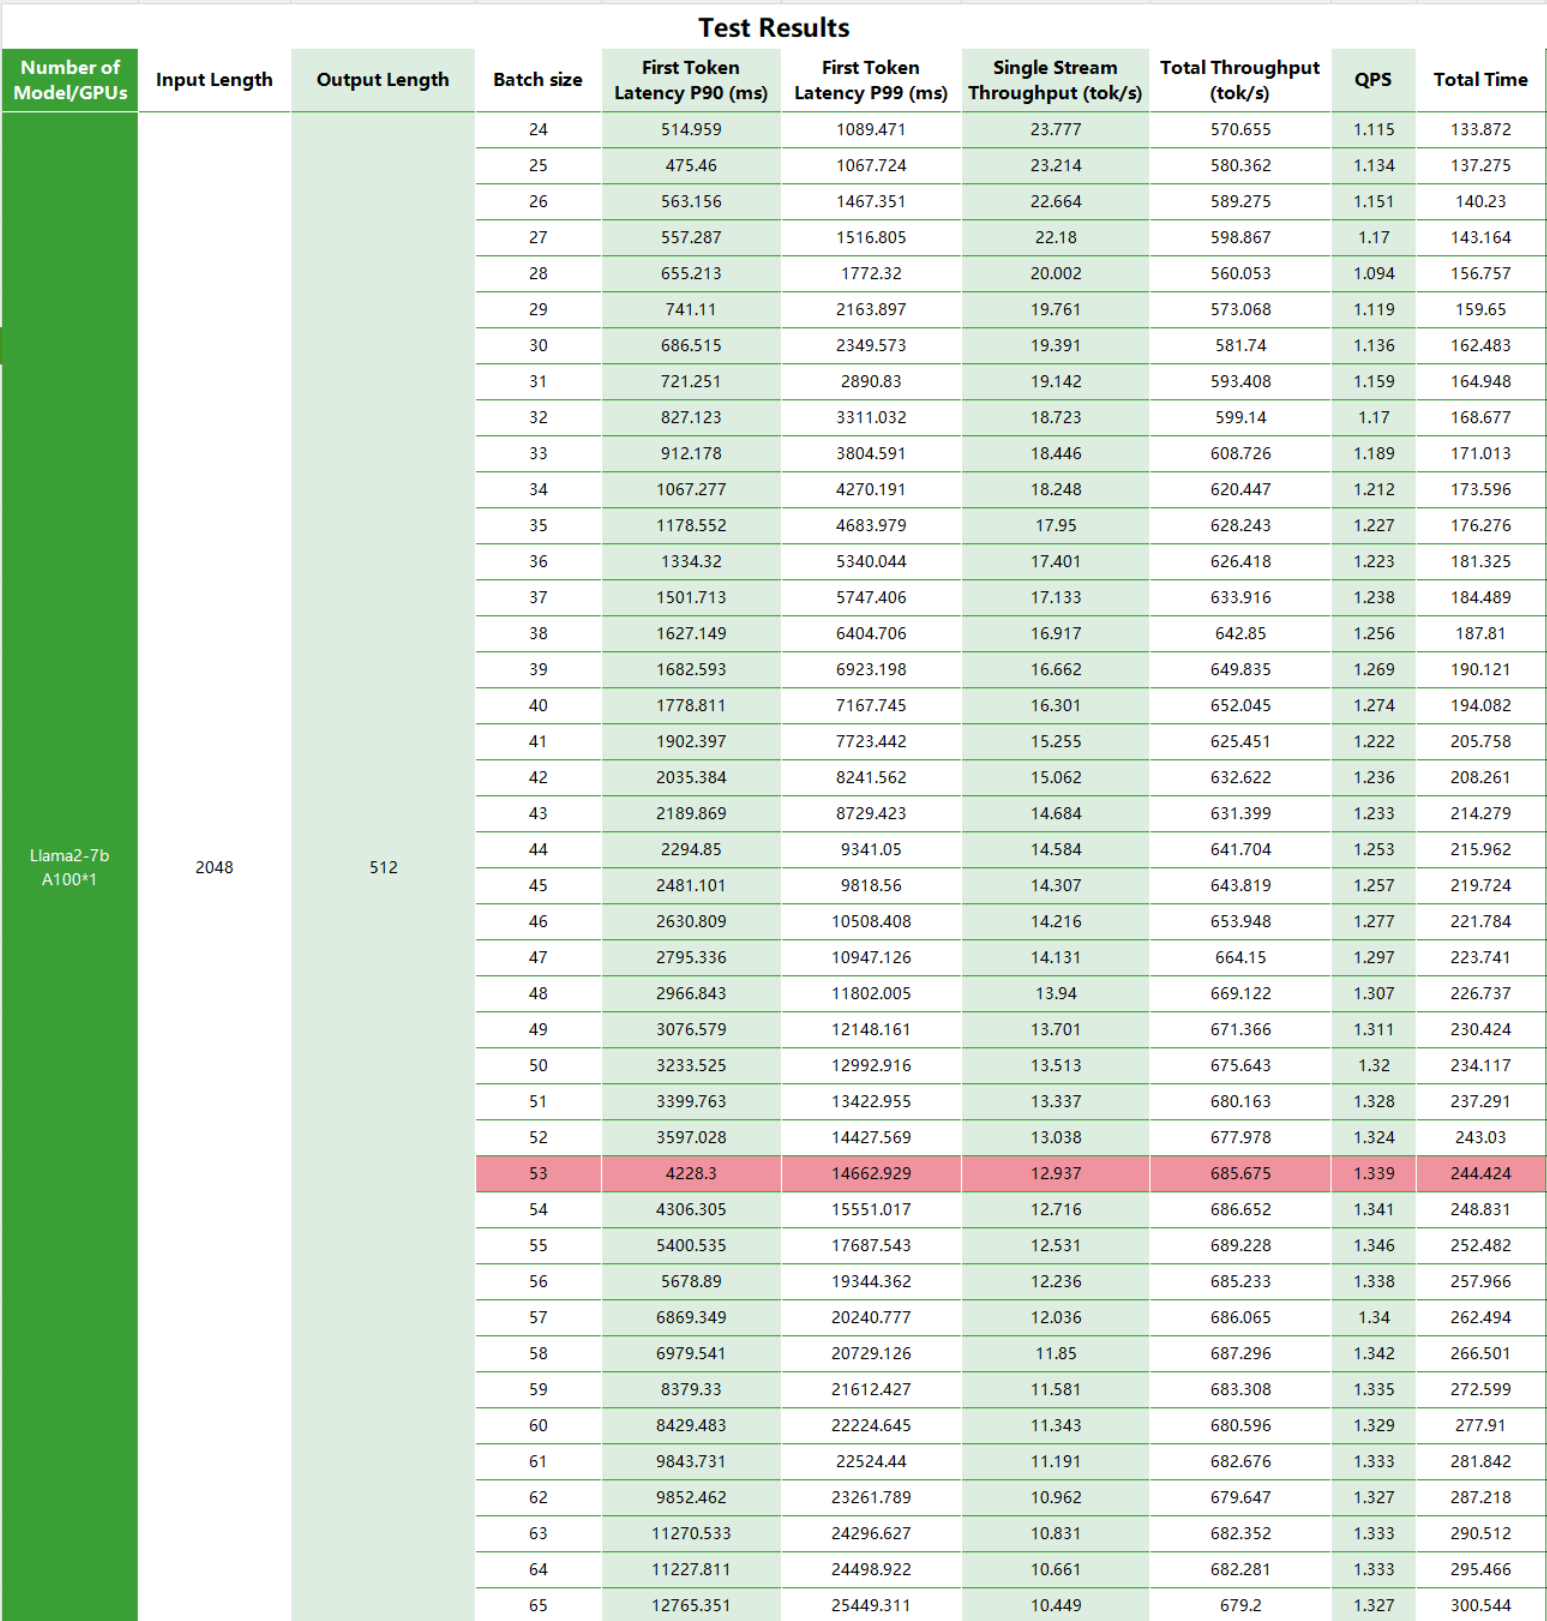1547x1621 pixels.
Task: Click P90 latency value '1334.32'
Action: pyautogui.click(x=691, y=561)
